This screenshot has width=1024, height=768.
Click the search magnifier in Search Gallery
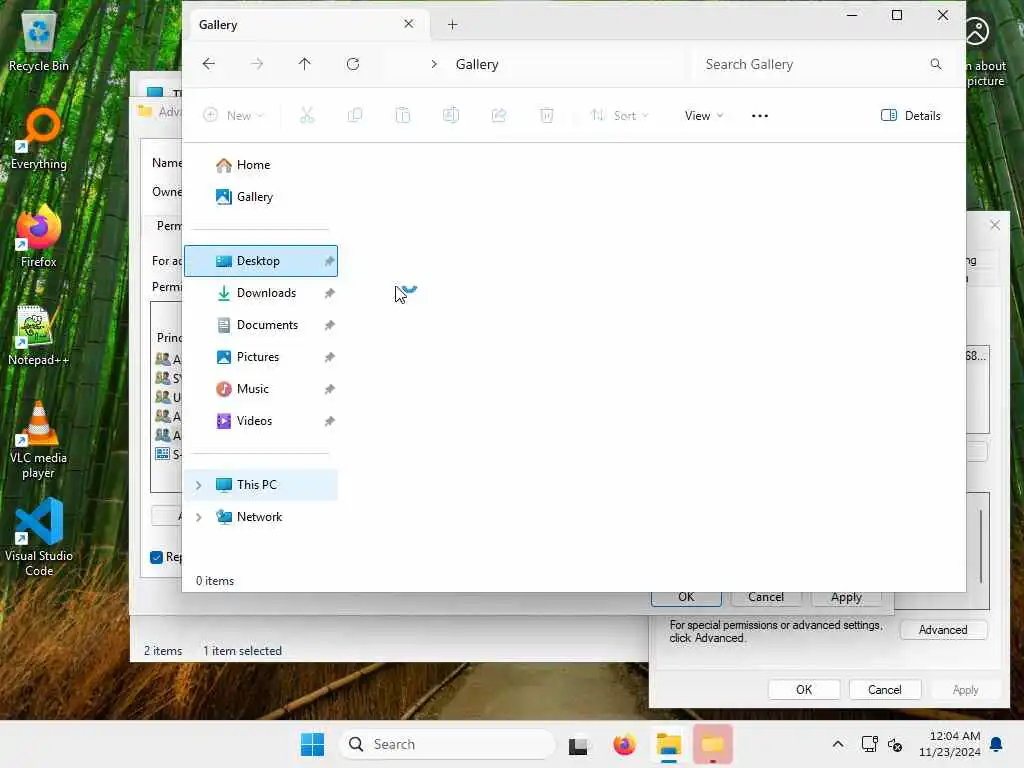tap(936, 64)
